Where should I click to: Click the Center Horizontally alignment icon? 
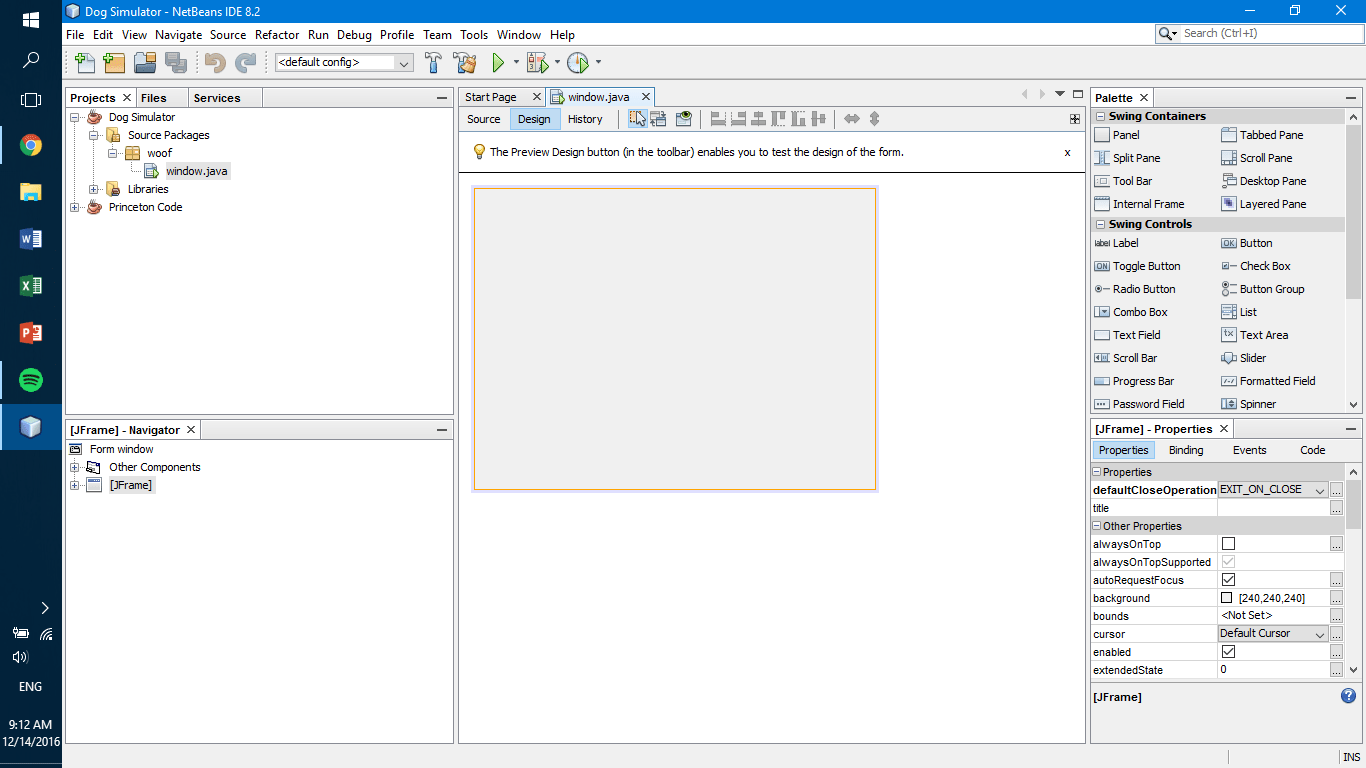759,119
